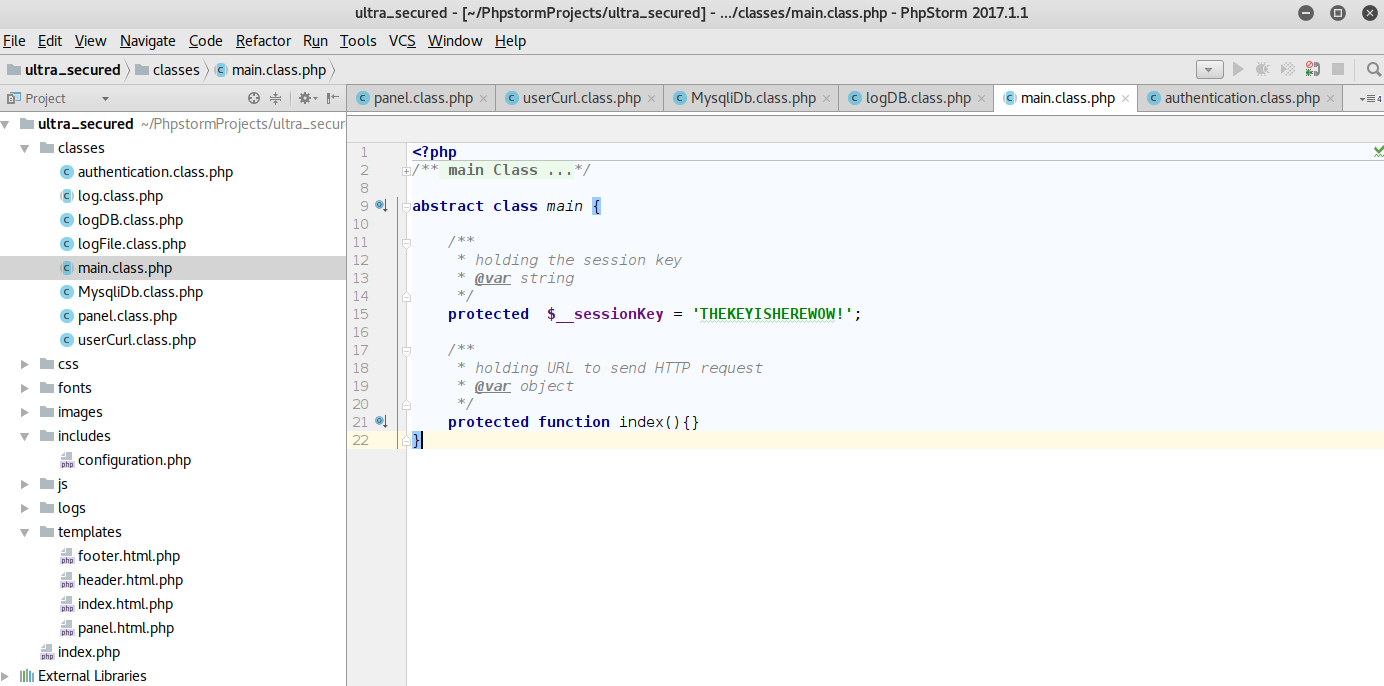Open the run configuration dropdown

[1210, 69]
